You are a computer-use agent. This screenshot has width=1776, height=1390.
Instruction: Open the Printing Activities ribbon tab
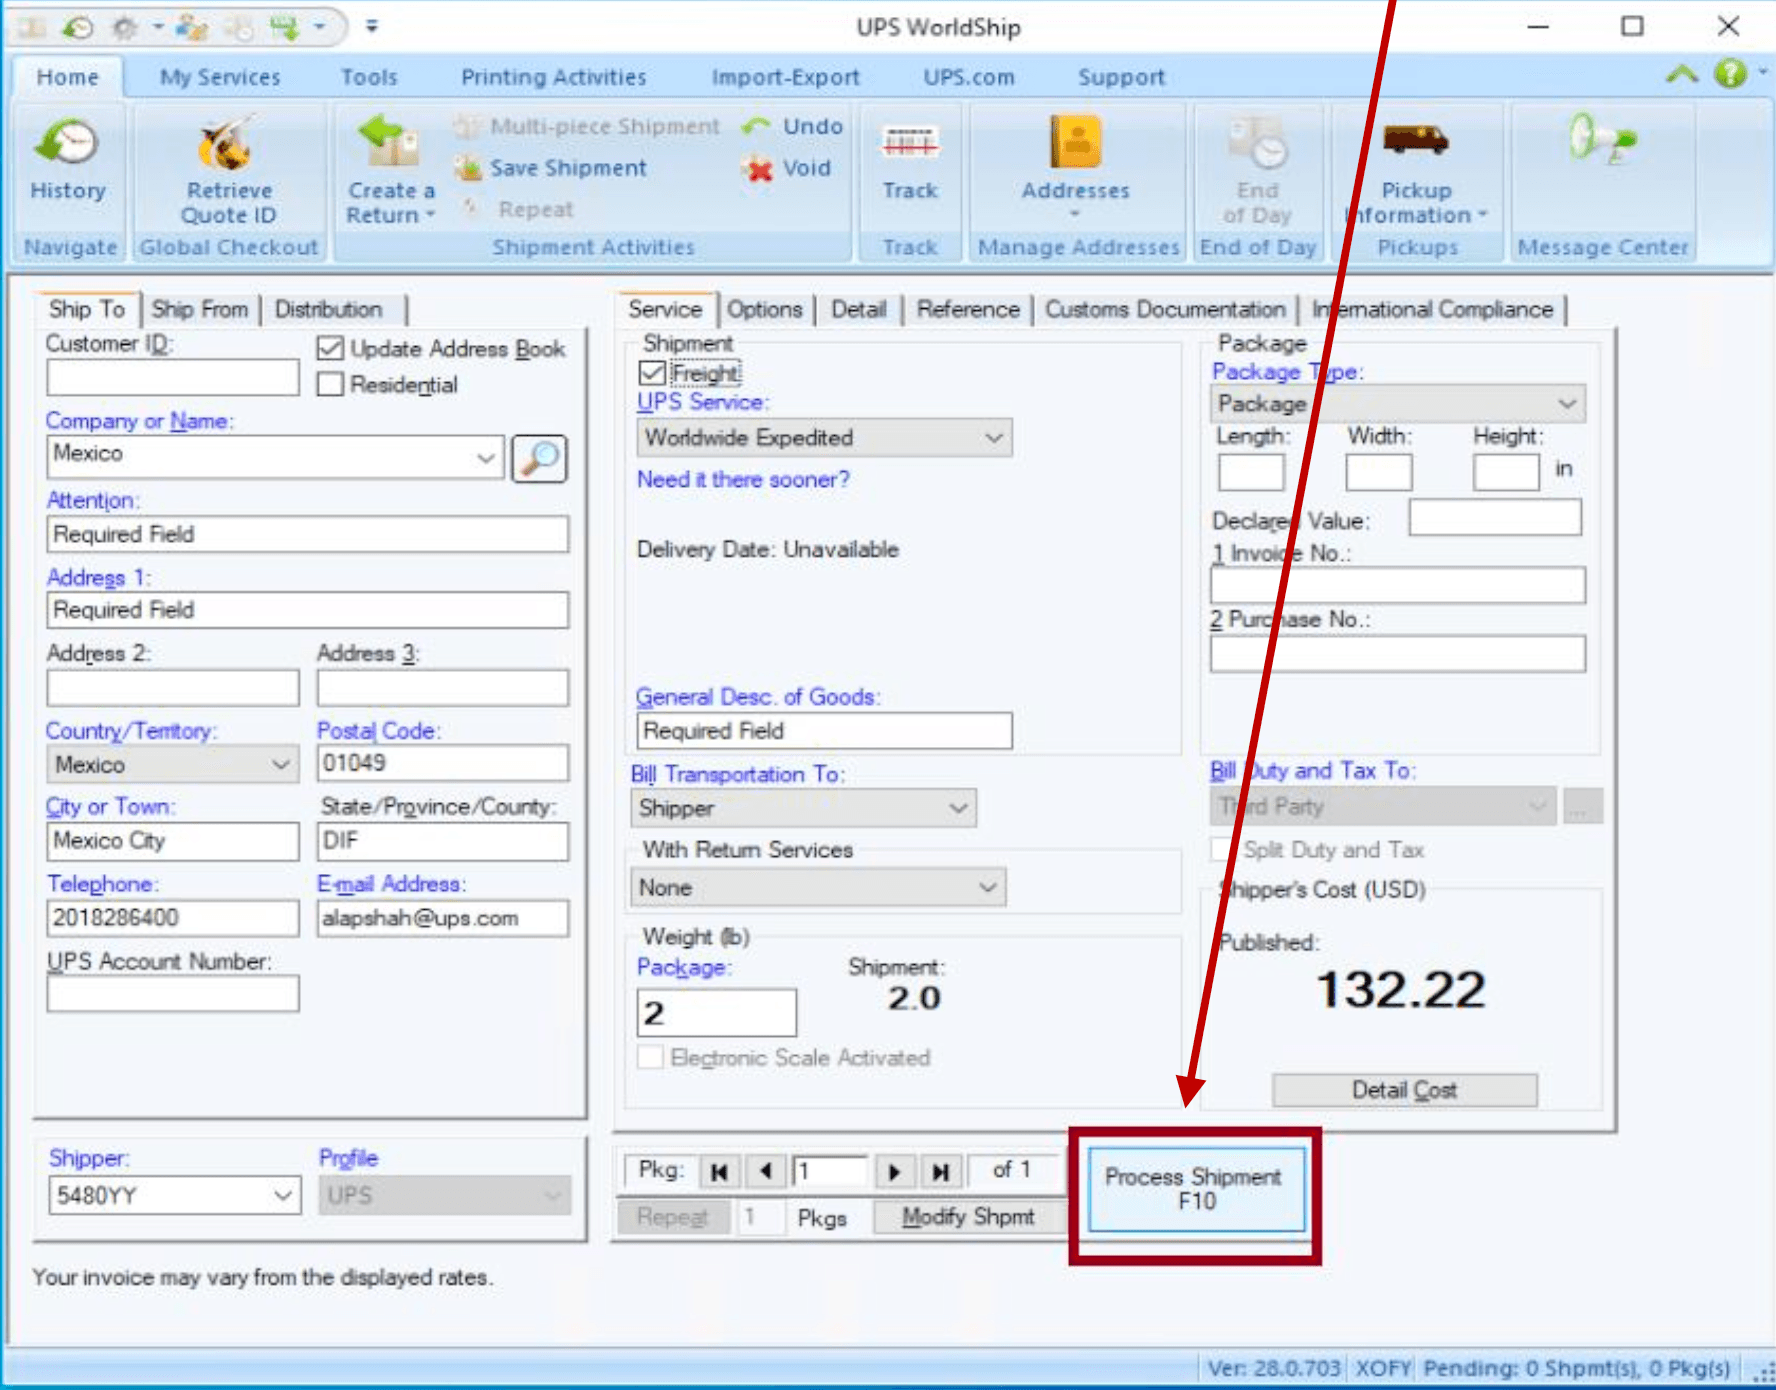(x=553, y=77)
